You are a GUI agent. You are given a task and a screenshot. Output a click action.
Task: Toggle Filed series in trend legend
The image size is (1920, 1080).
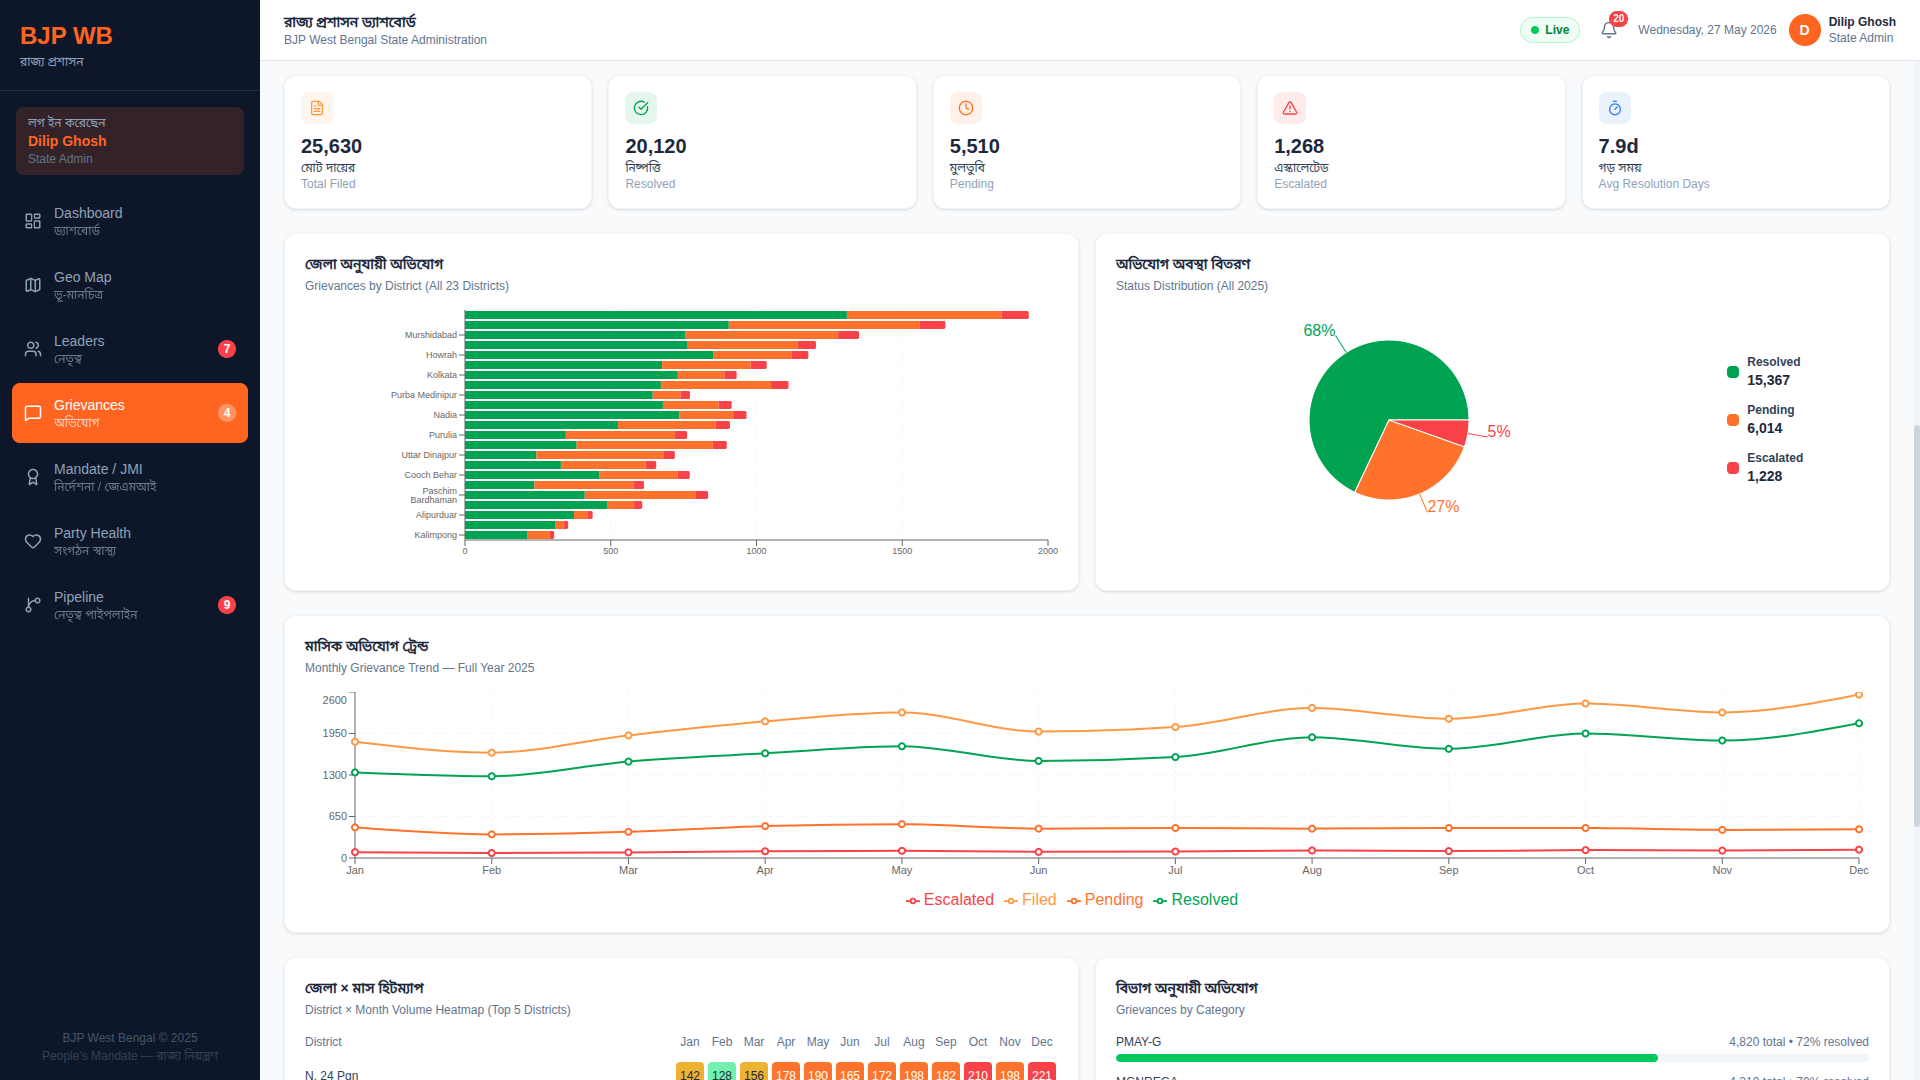coord(1030,900)
